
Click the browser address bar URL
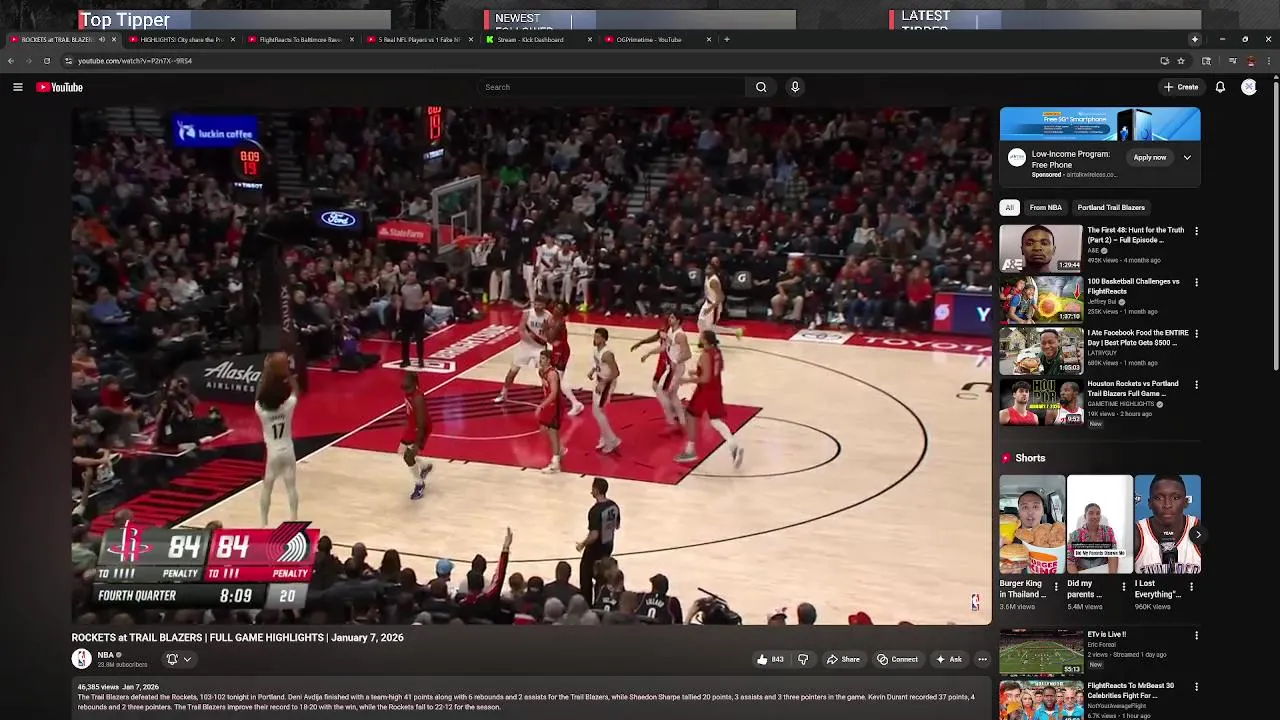[x=135, y=61]
